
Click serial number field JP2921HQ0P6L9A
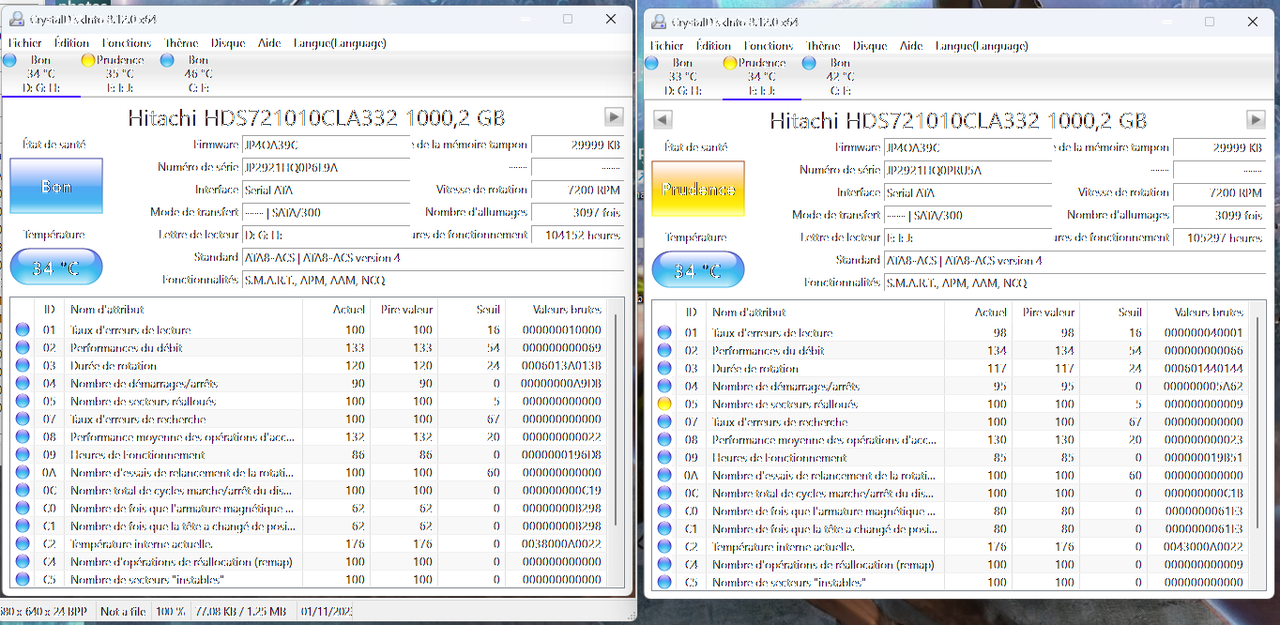point(326,167)
